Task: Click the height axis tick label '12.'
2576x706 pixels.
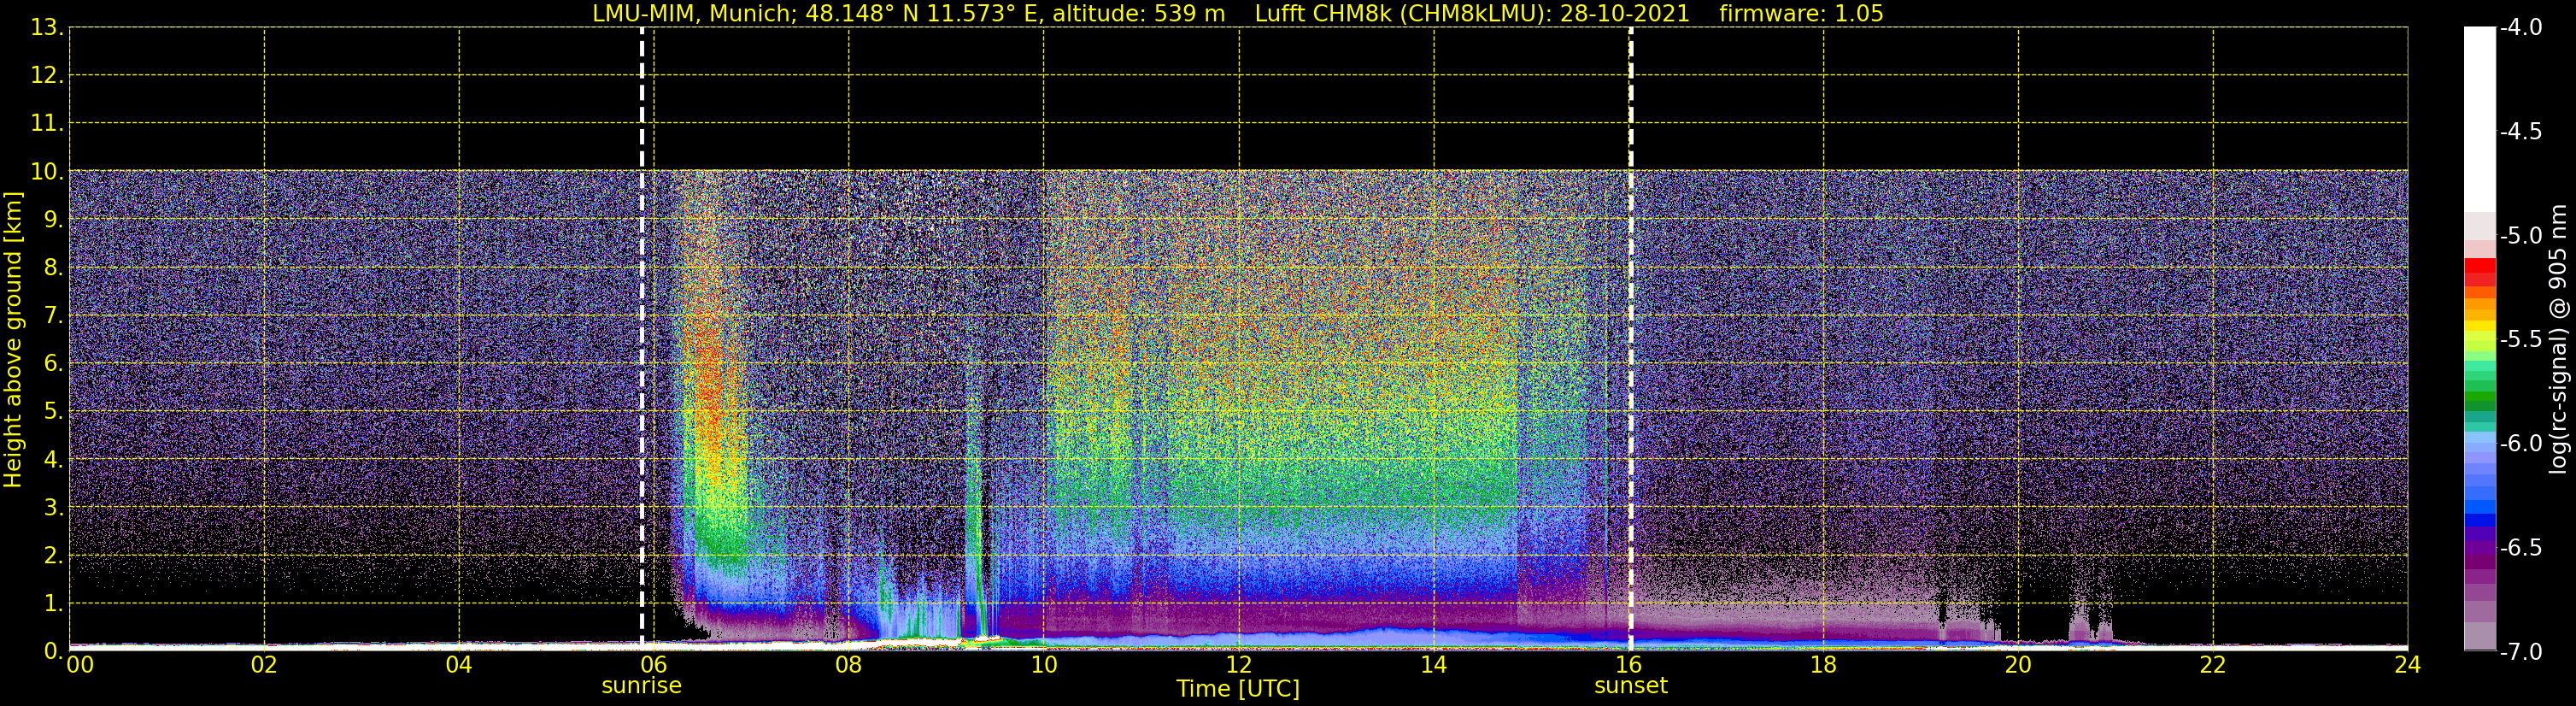Action: pyautogui.click(x=47, y=75)
